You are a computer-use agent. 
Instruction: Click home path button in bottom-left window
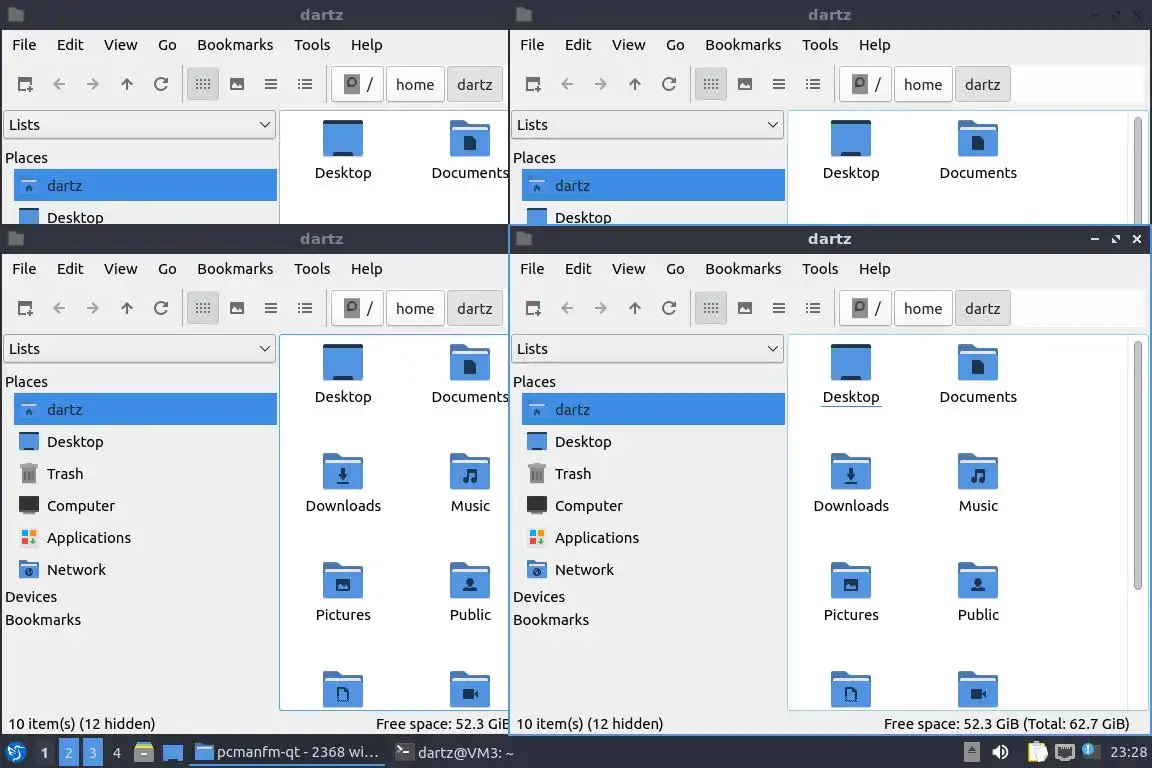(x=415, y=308)
